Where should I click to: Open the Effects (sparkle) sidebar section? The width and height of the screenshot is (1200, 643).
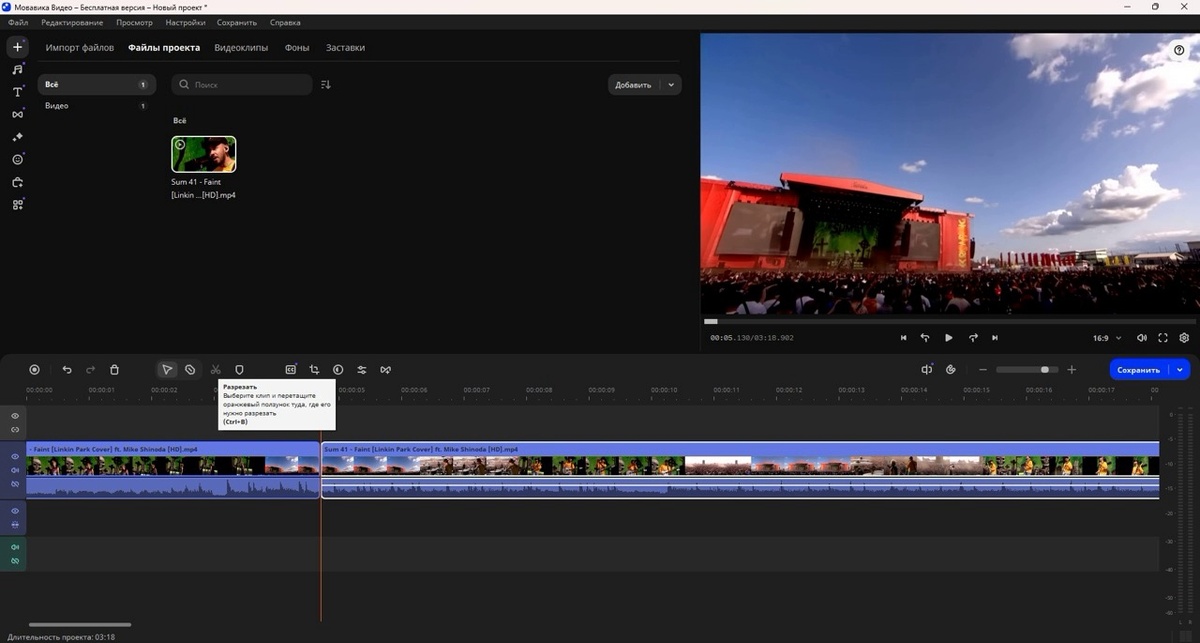[17, 137]
